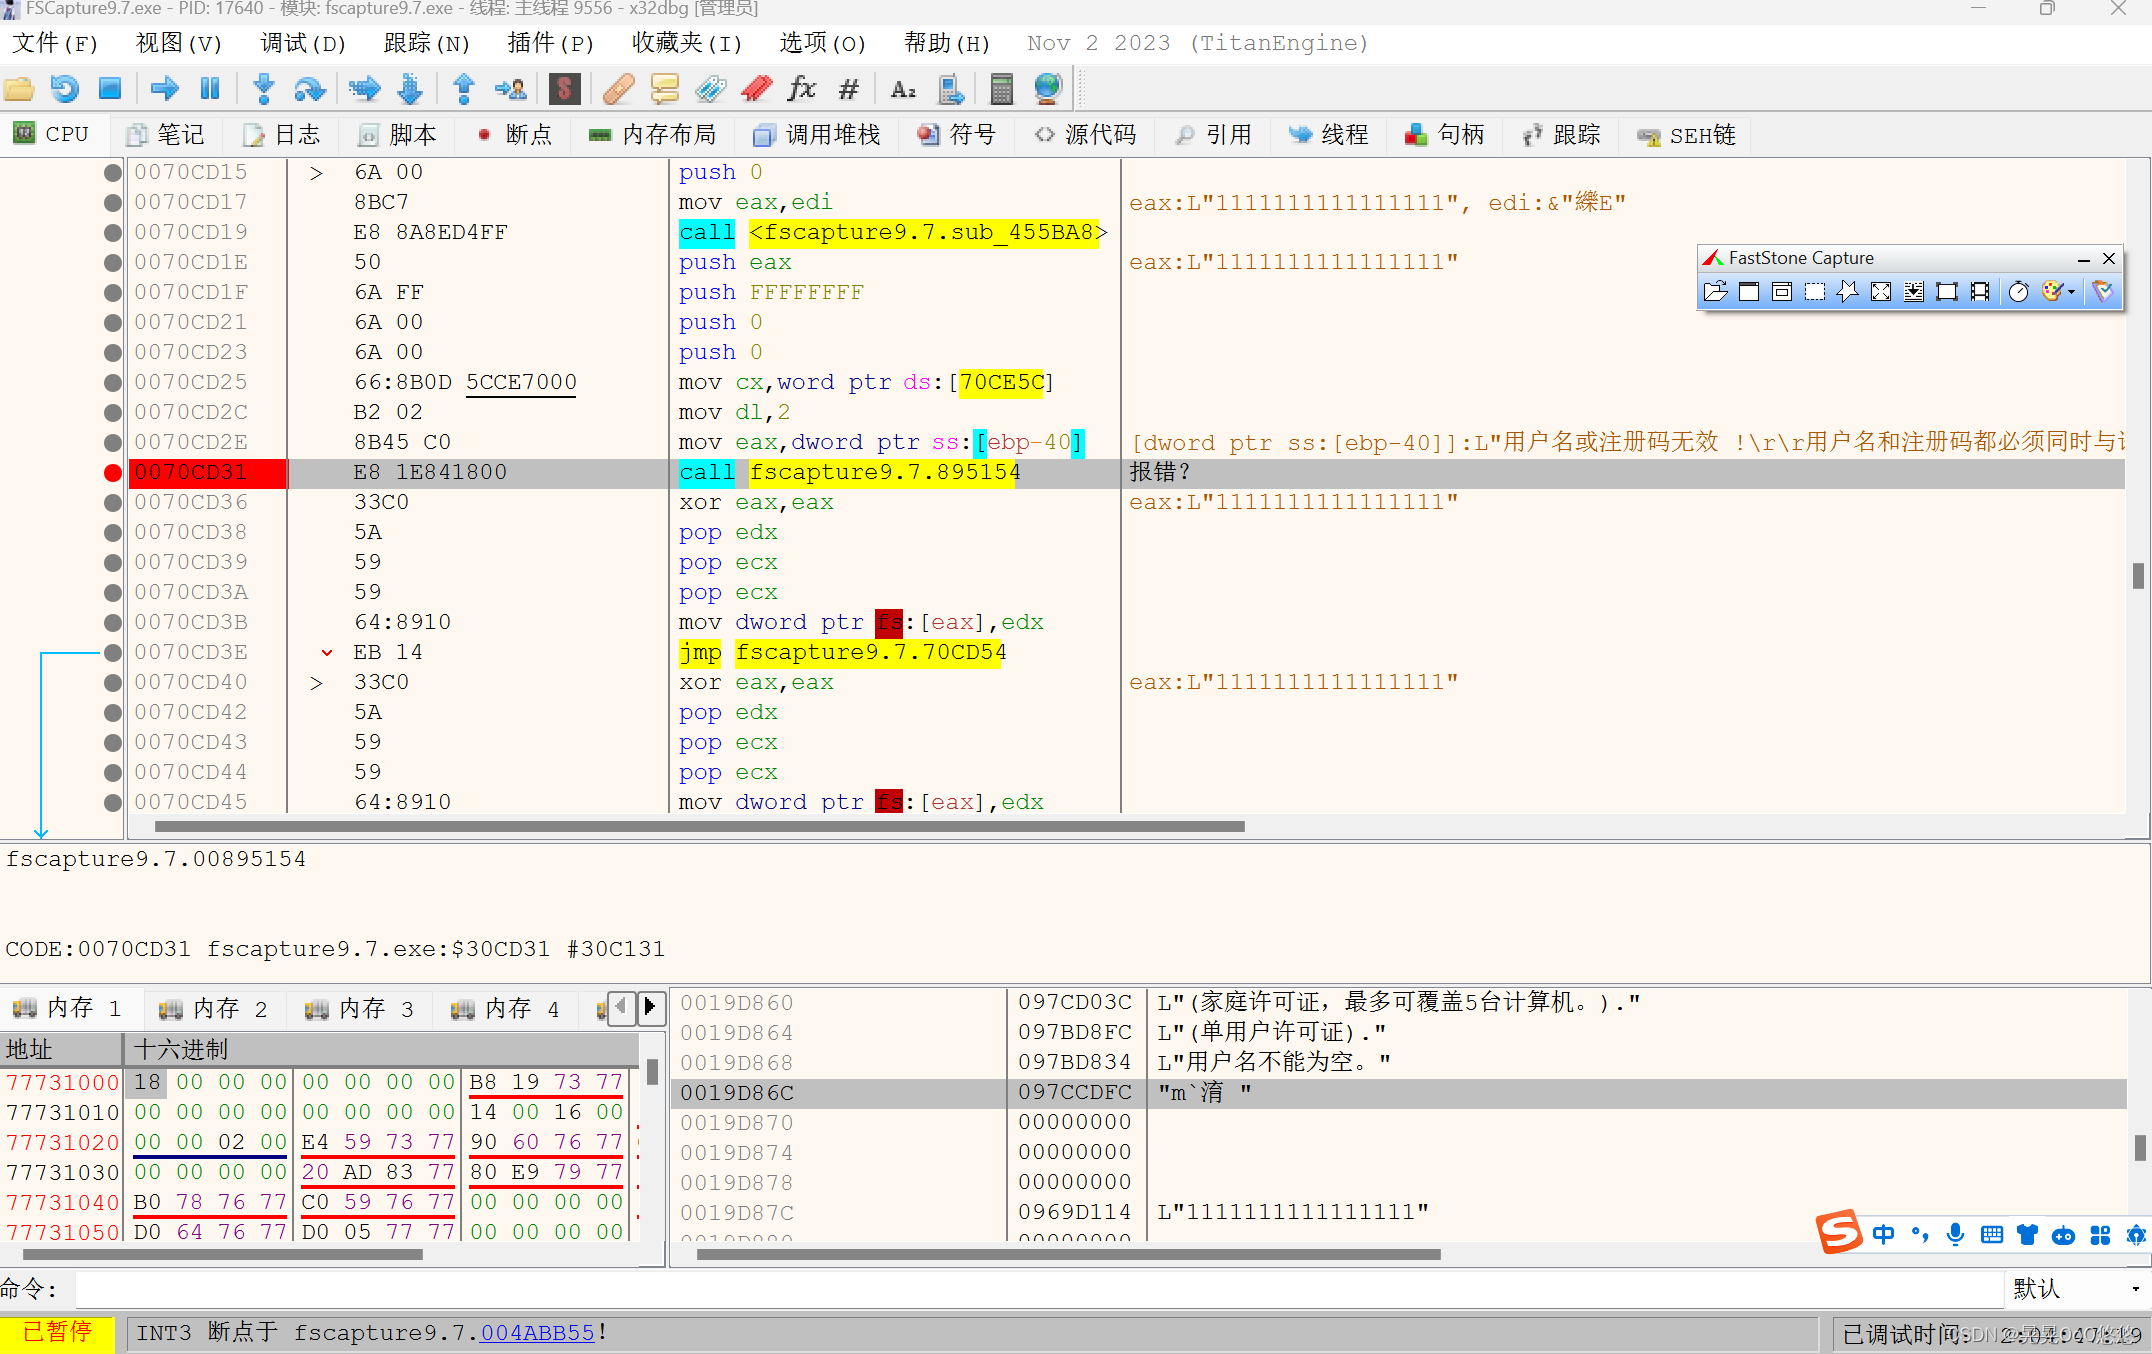2152x1354 pixels.
Task: Open the Calculator icon on the toolbar
Action: tap(1001, 88)
